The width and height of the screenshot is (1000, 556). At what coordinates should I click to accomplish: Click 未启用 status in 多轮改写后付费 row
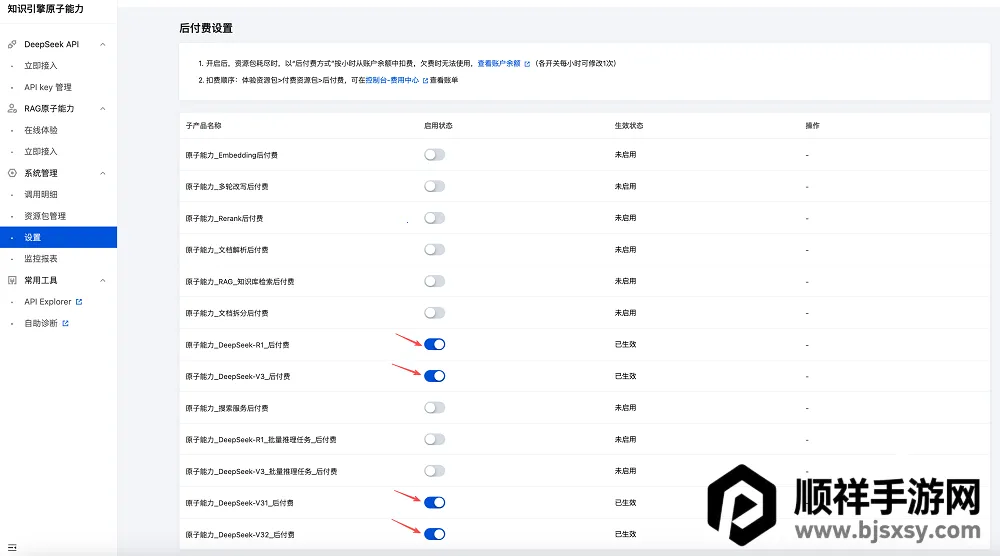click(x=626, y=186)
